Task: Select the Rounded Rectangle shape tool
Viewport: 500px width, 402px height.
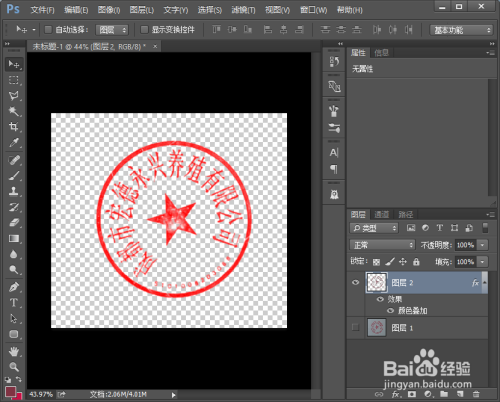Action: pos(14,334)
